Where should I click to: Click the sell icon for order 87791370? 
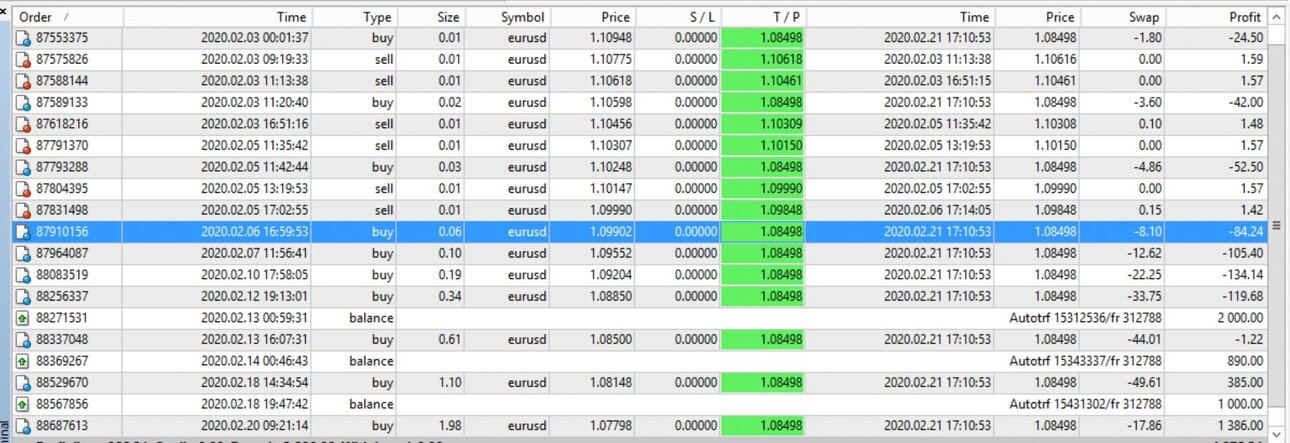23,146
